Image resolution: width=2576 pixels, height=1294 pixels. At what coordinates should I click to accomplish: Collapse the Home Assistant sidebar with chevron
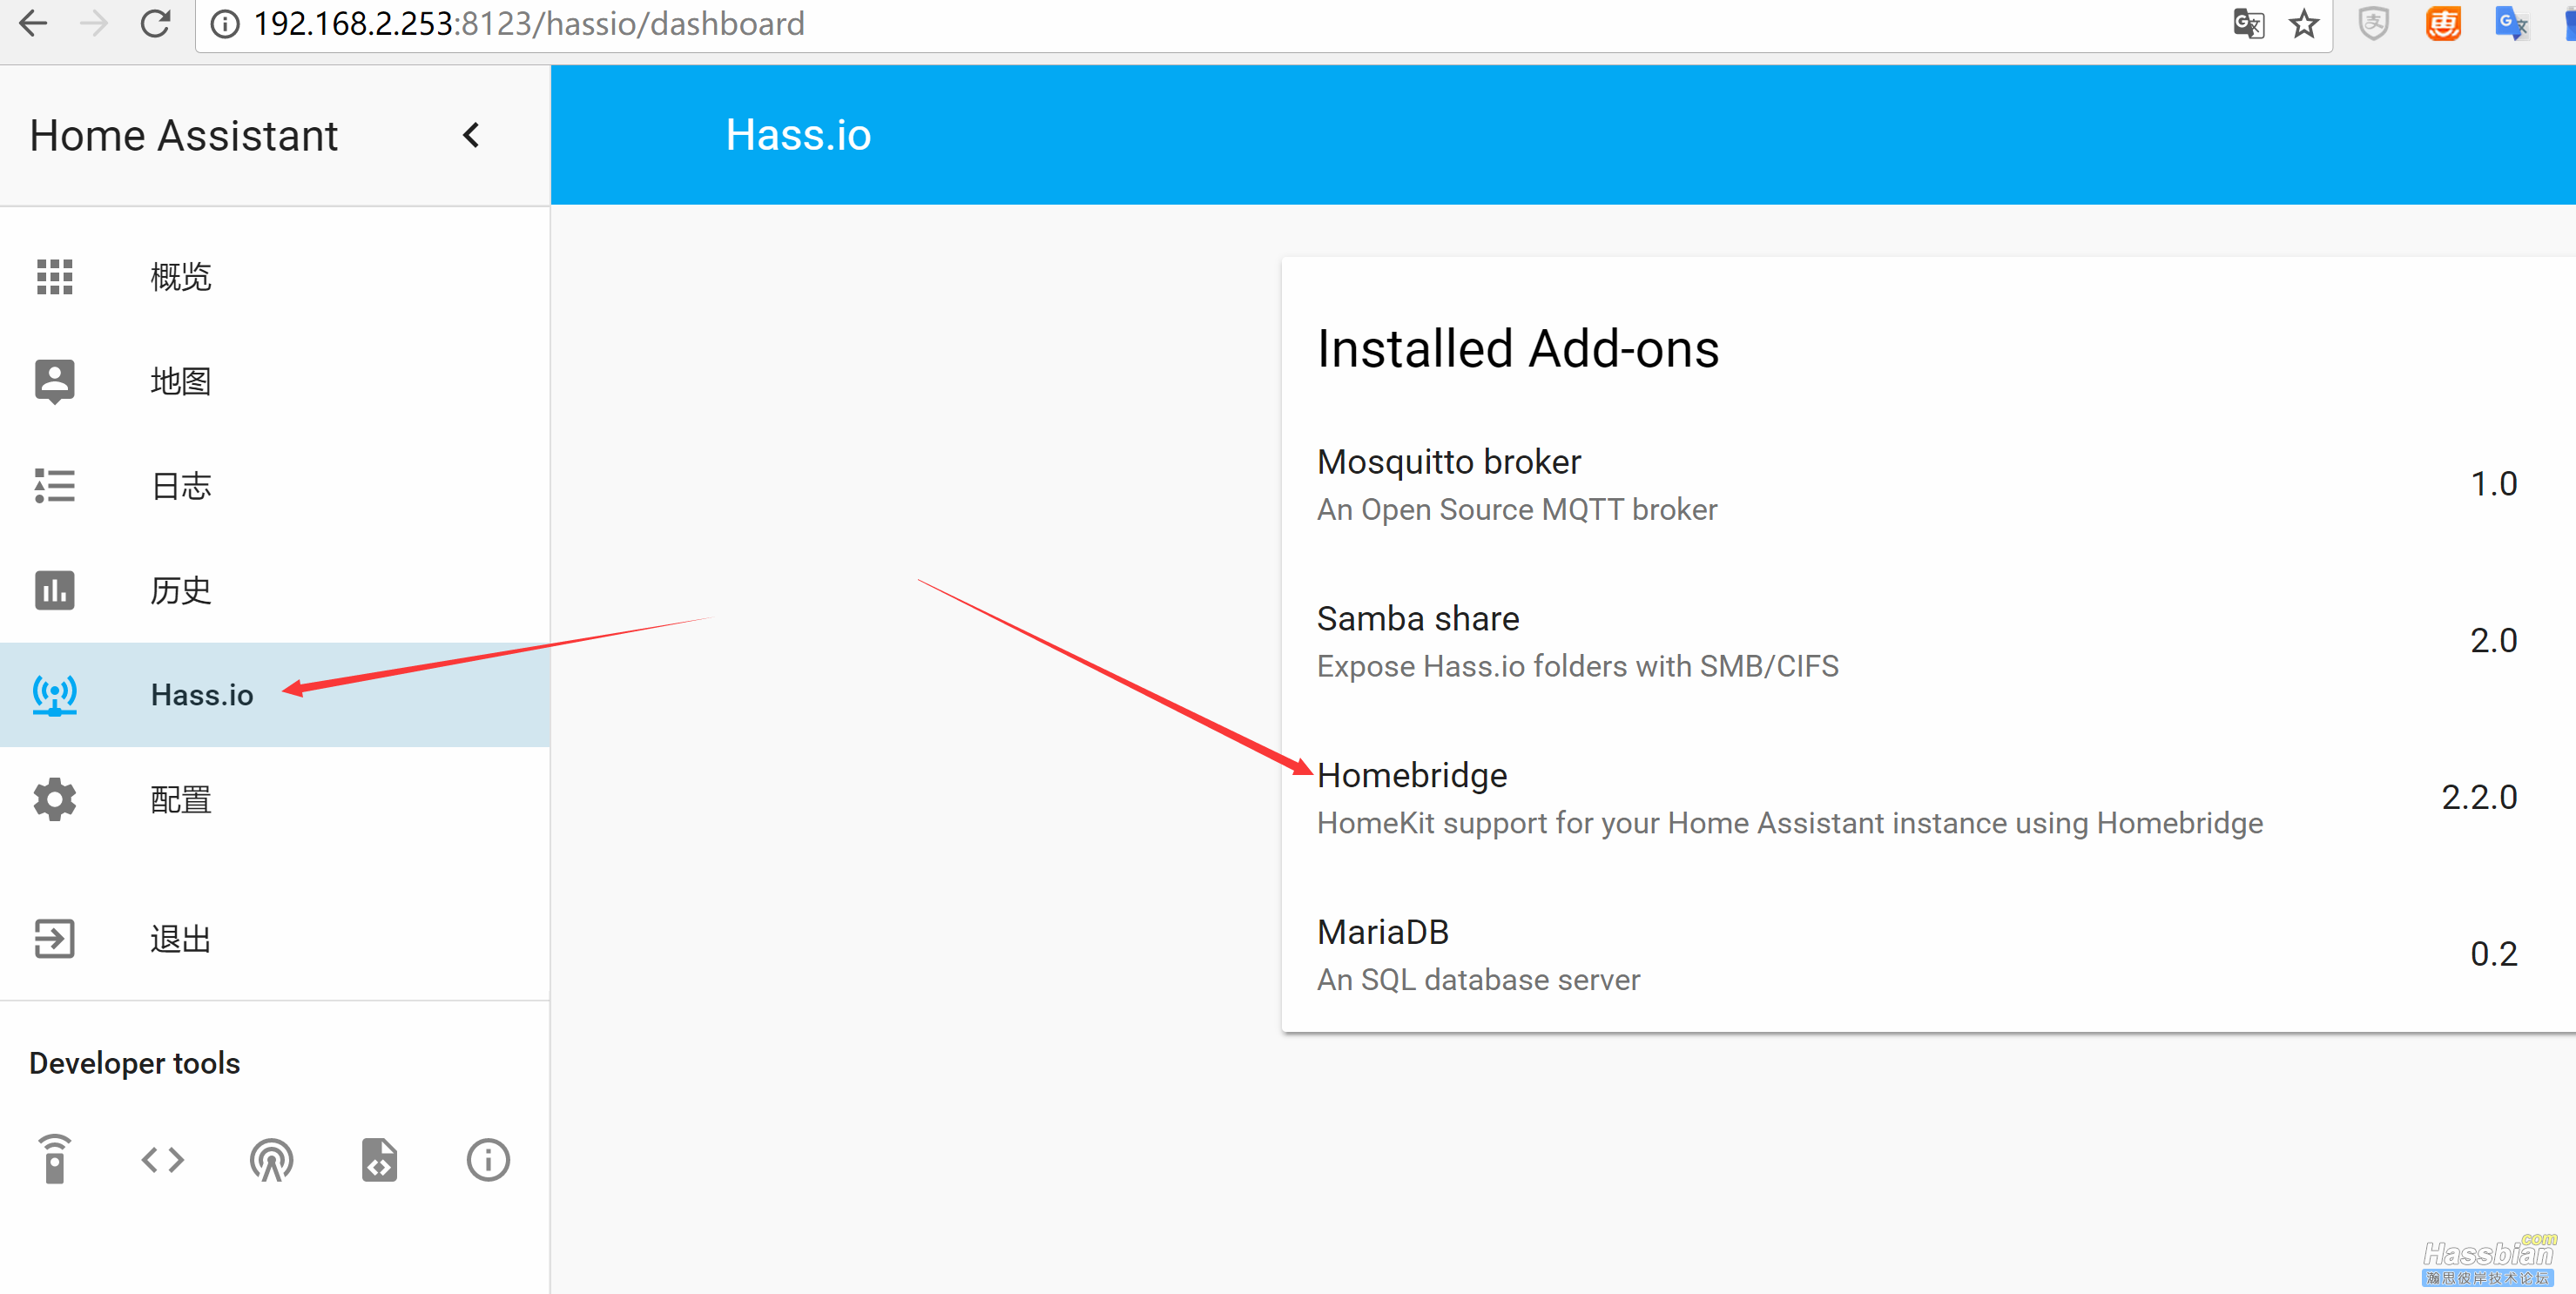(471, 135)
